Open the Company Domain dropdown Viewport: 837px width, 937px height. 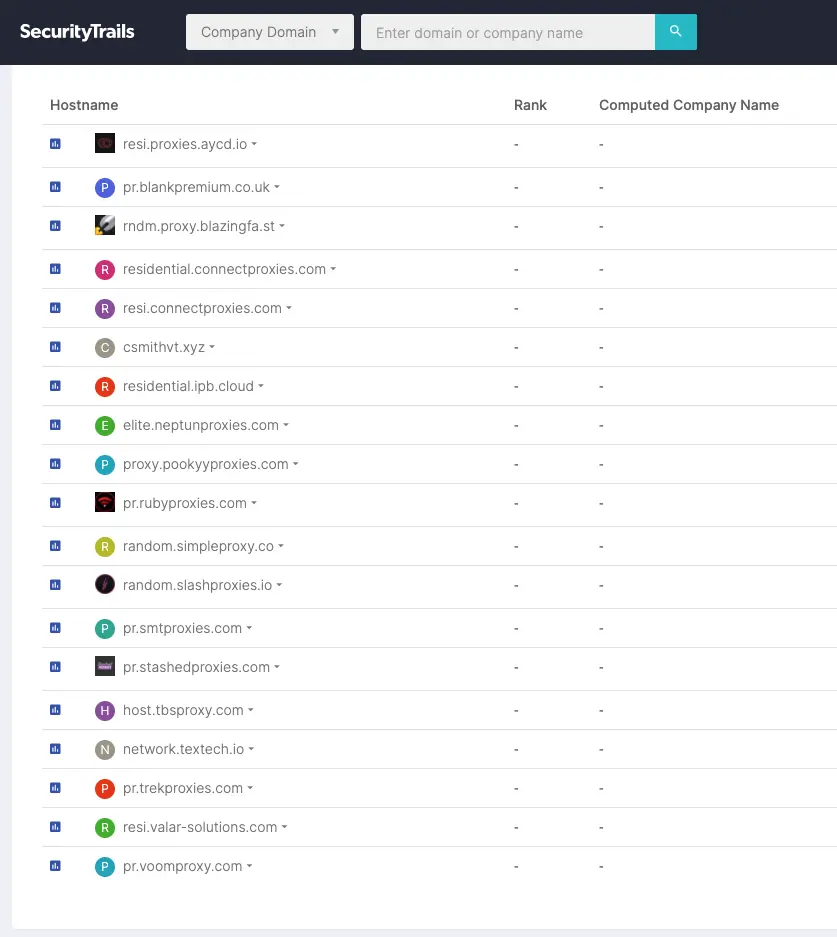268,31
